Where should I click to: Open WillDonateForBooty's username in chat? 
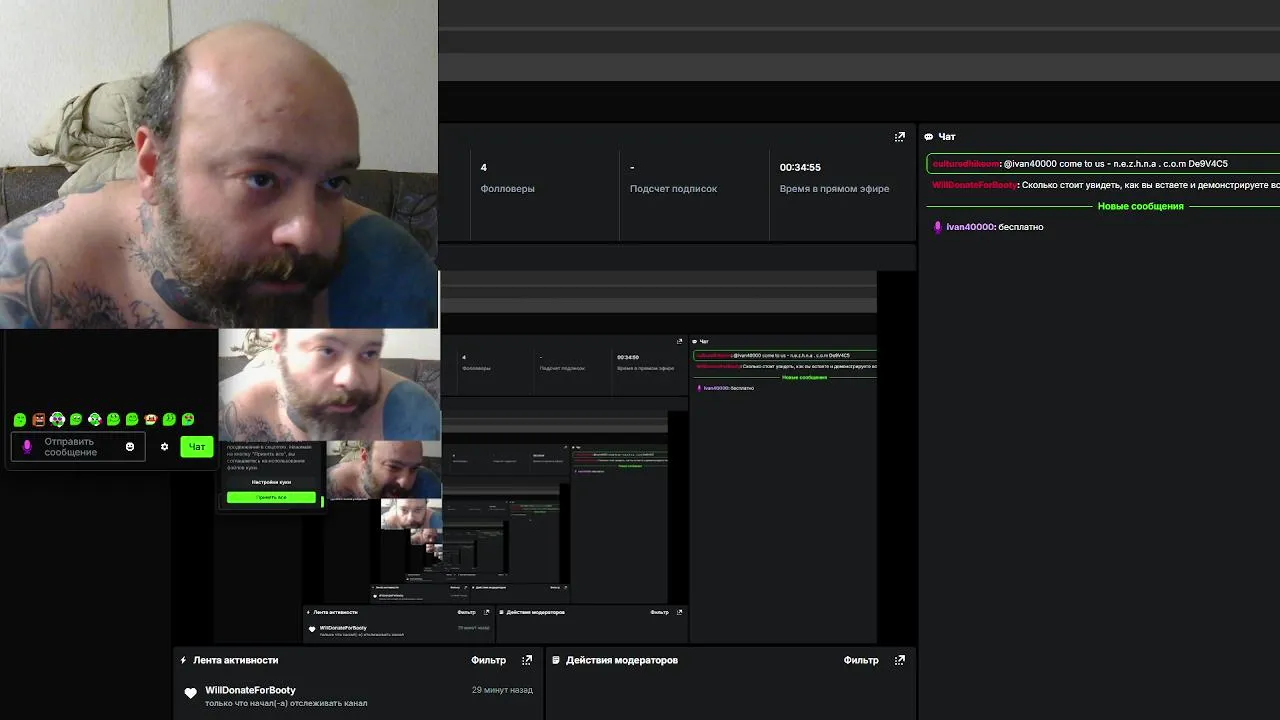(975, 185)
